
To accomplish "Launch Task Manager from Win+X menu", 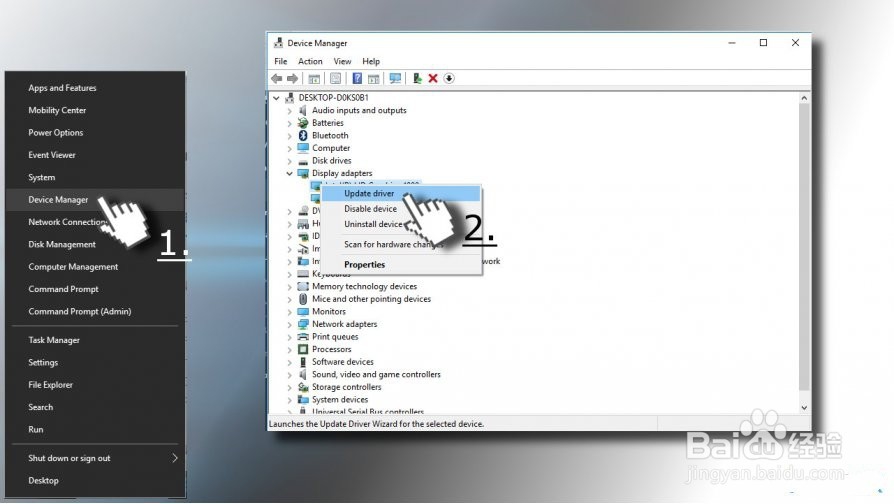I will pyautogui.click(x=95, y=340).
